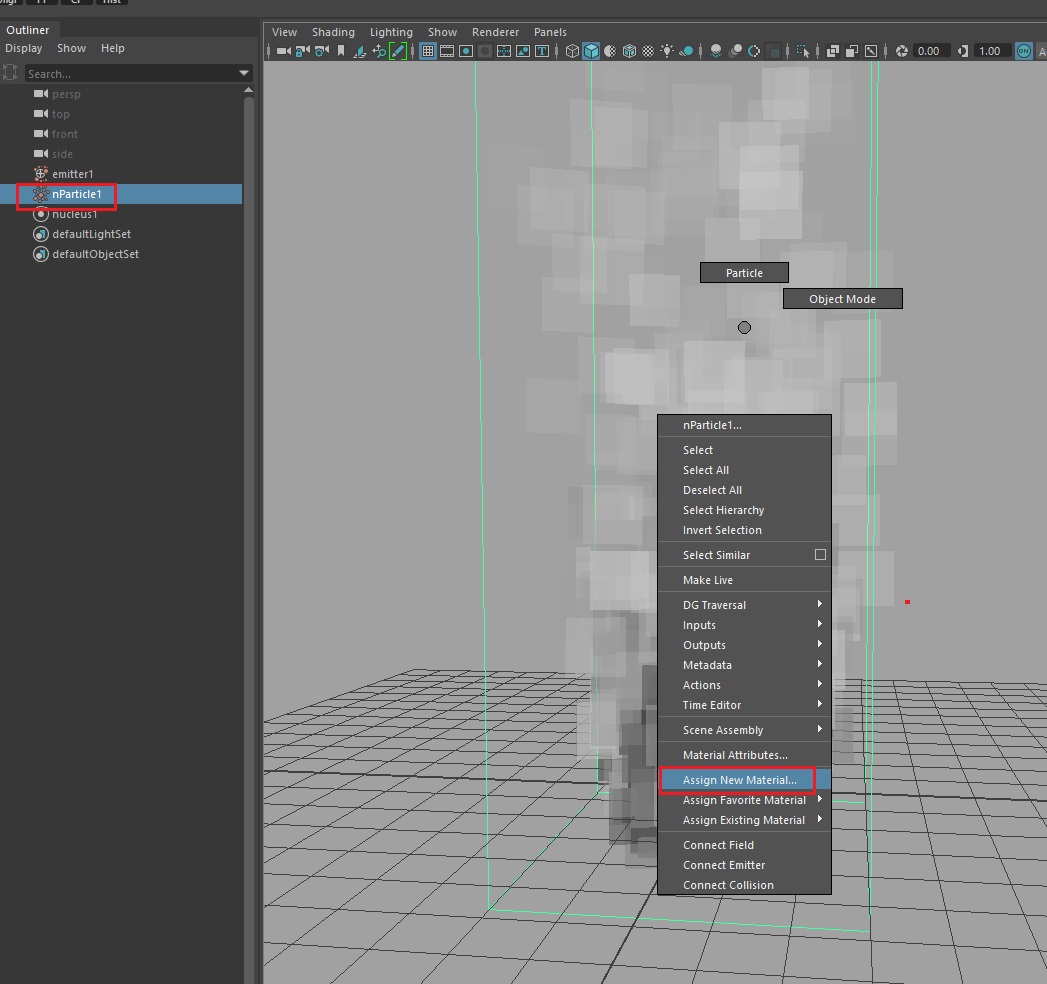Screen dimensions: 1047x984
Task: Toggle the Safe Action icon
Action: 523,51
